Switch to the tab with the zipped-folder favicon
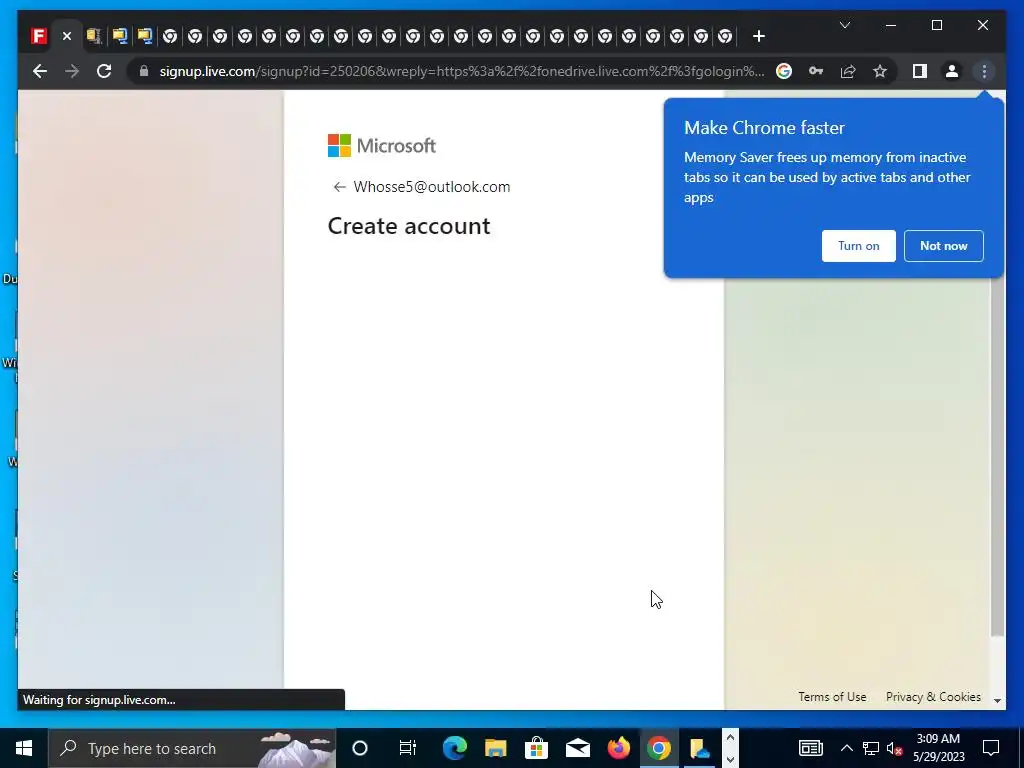 point(94,36)
